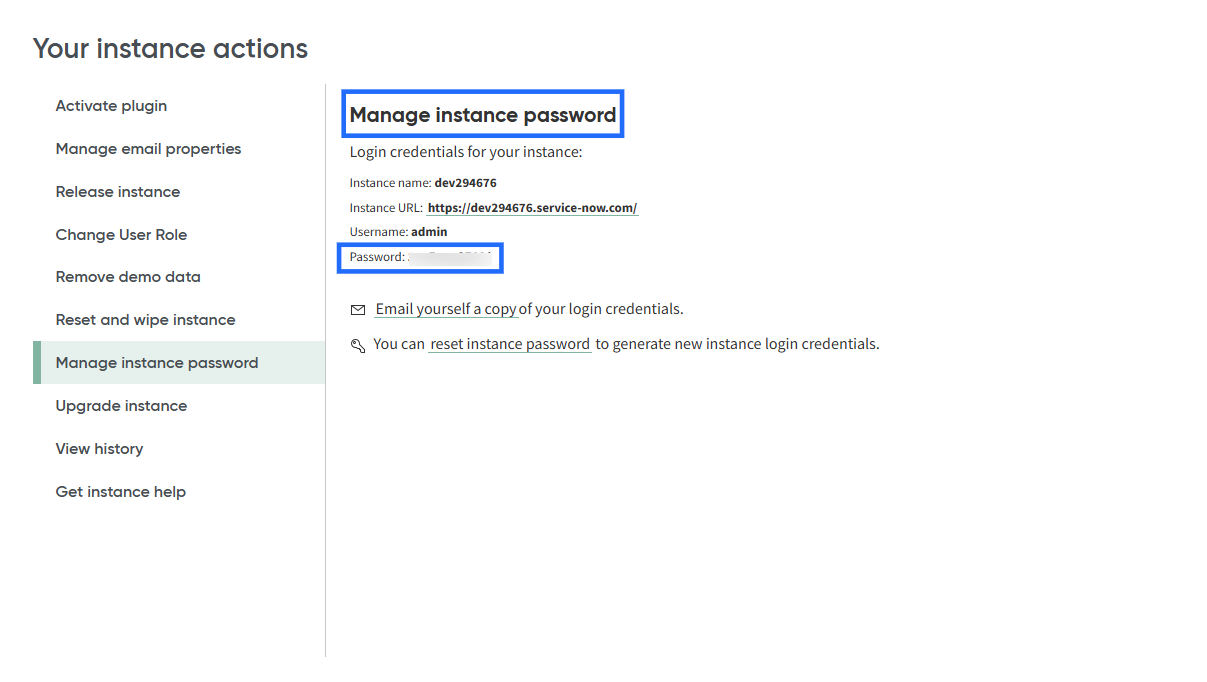Select Remove demo data

(128, 276)
